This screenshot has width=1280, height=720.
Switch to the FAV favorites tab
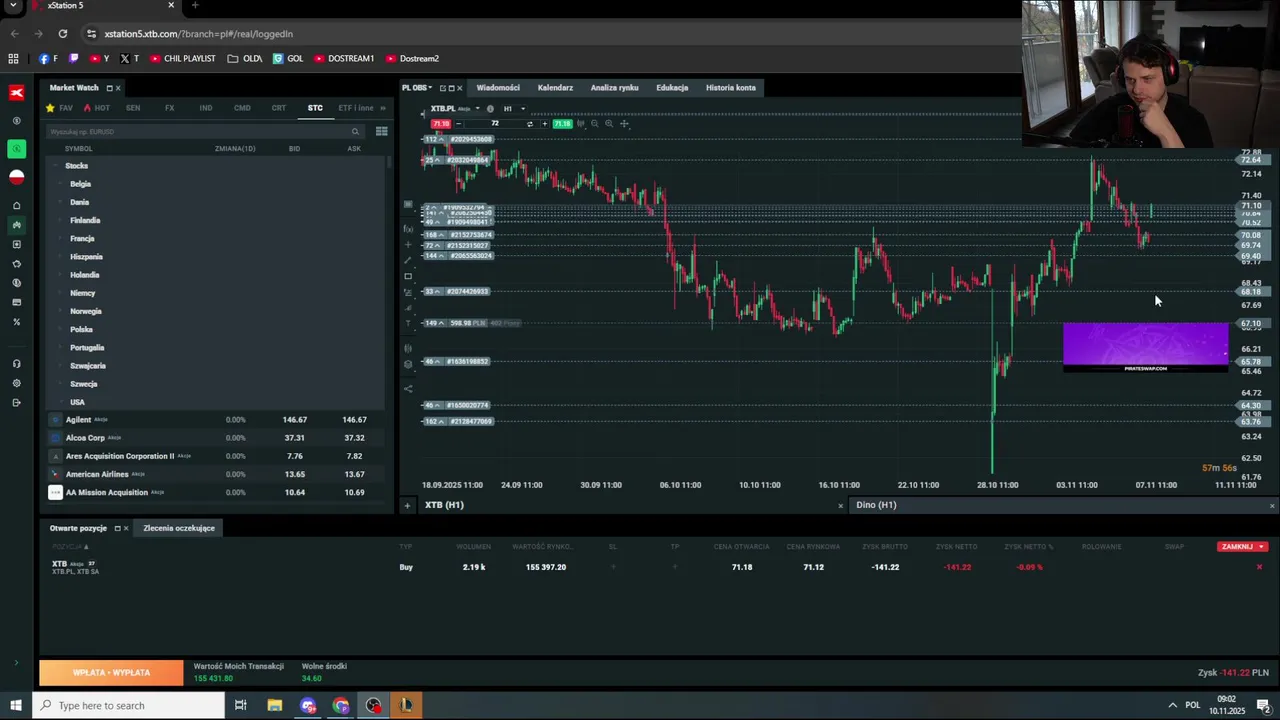[59, 108]
